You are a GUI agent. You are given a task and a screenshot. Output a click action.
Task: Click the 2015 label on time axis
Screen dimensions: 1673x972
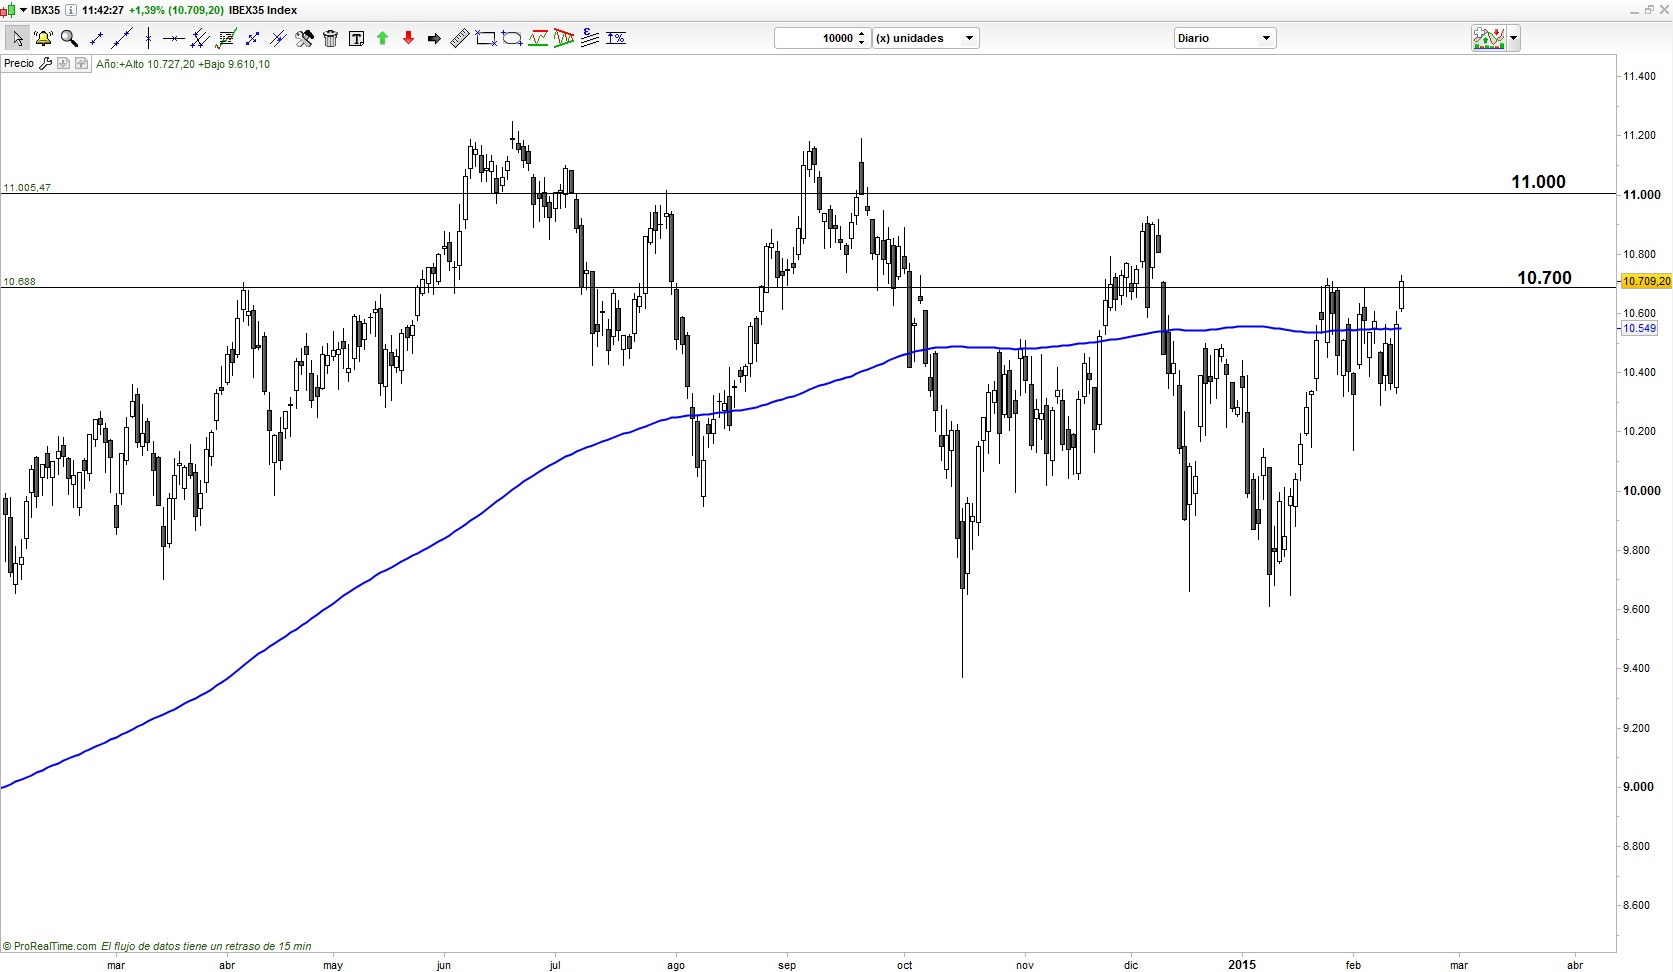tap(1242, 965)
